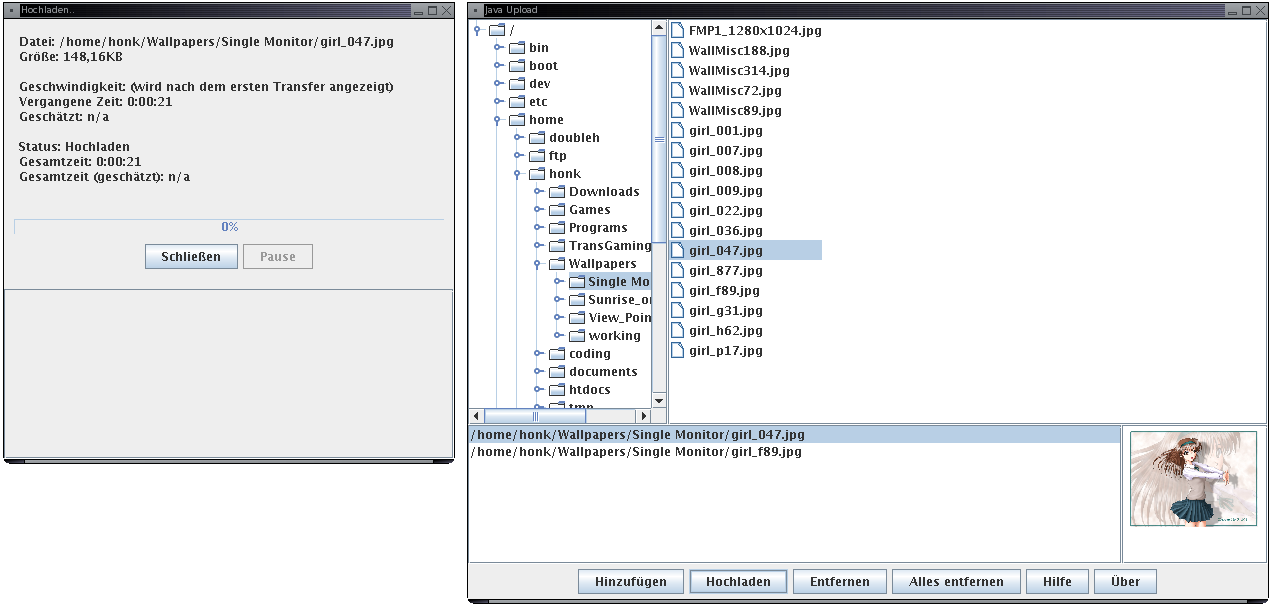Click the file icon of WallMisc188.jpg
Screen dimensions: 1272x607
coord(677,51)
